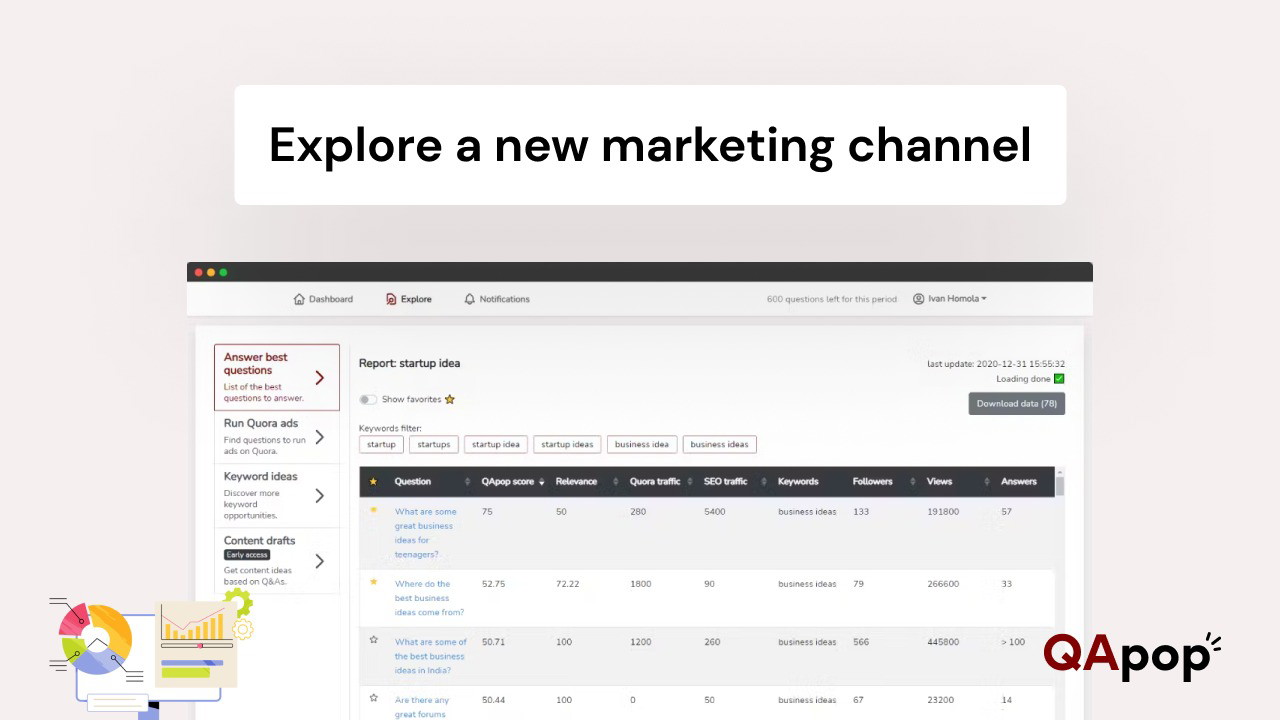
Task: Click the Download data (78) button
Action: point(1016,404)
